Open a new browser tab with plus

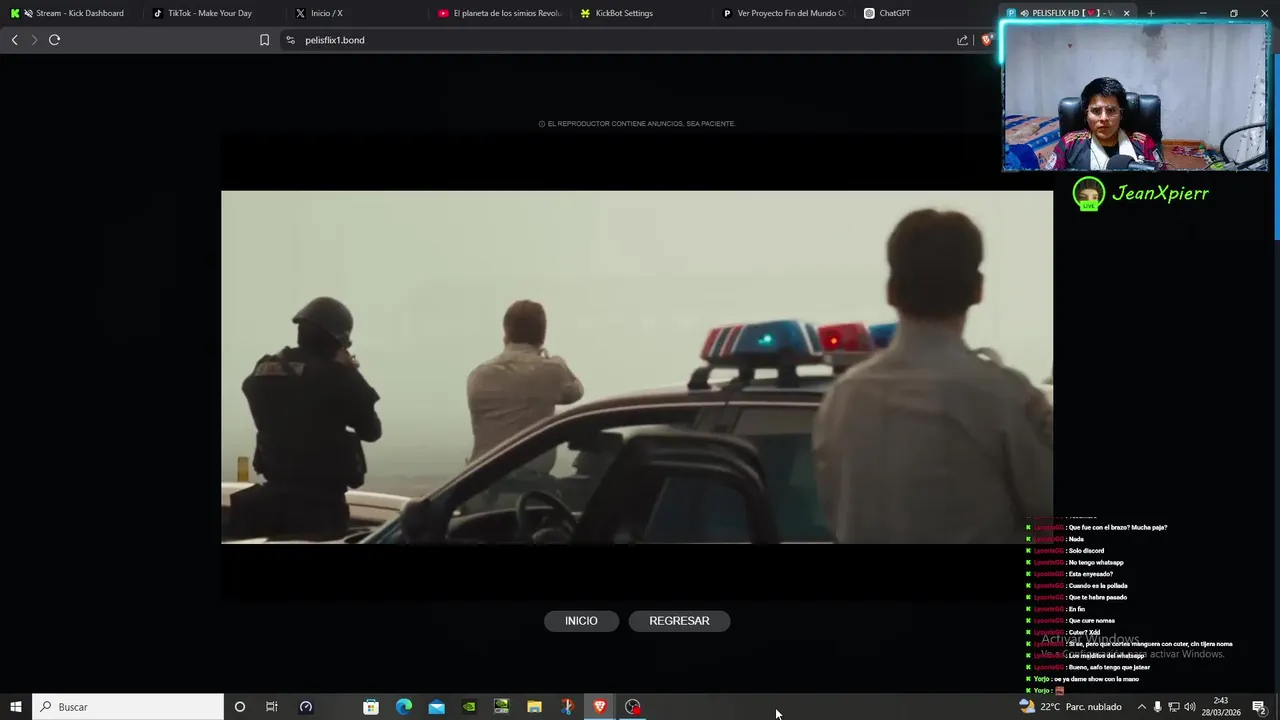[x=1151, y=13]
